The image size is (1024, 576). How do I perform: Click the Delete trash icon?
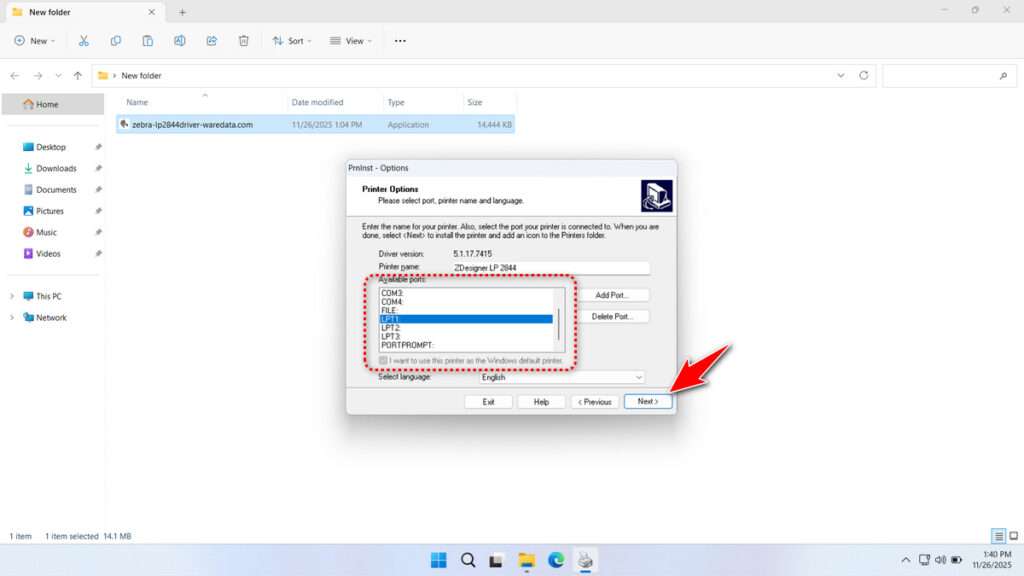(243, 40)
